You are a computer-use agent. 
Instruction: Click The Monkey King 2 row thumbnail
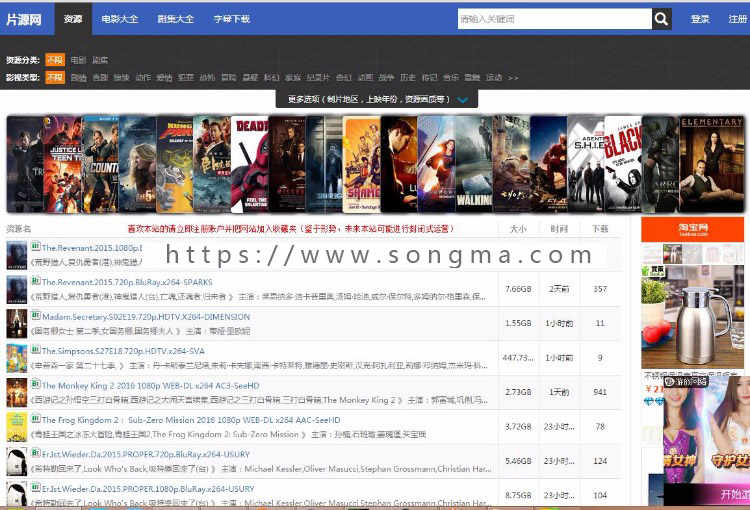pos(17,392)
